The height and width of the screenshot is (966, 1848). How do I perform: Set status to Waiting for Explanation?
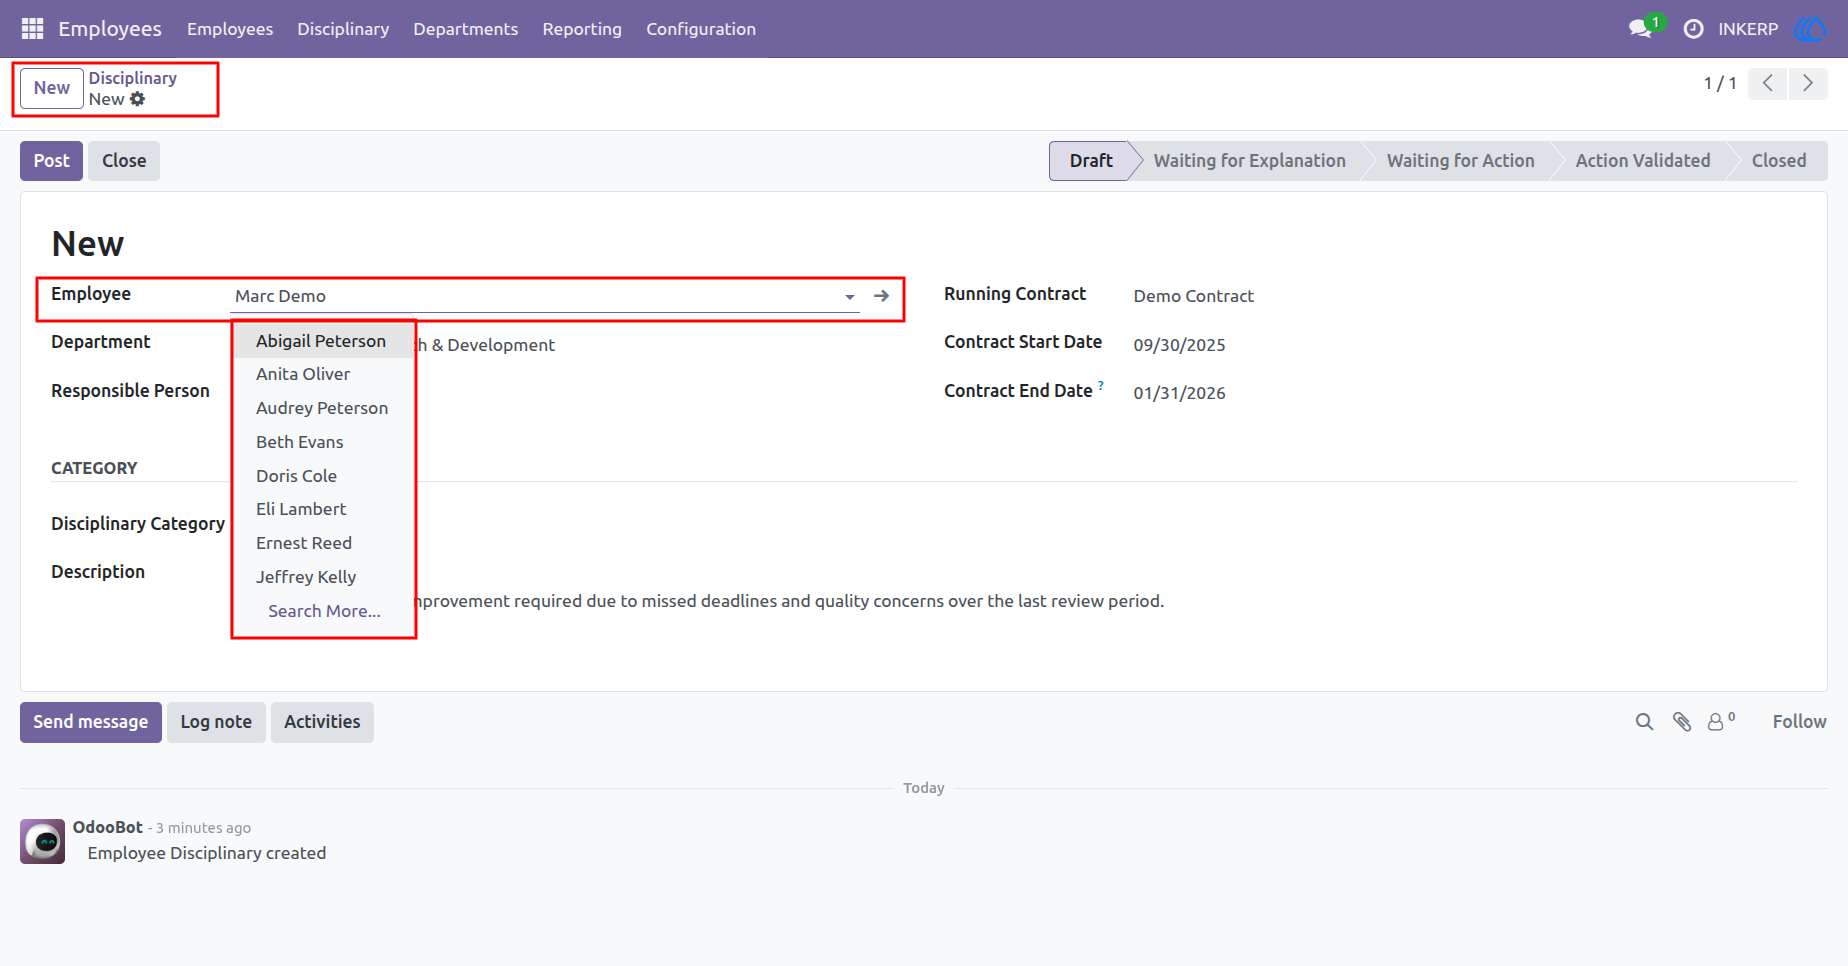click(x=1249, y=161)
